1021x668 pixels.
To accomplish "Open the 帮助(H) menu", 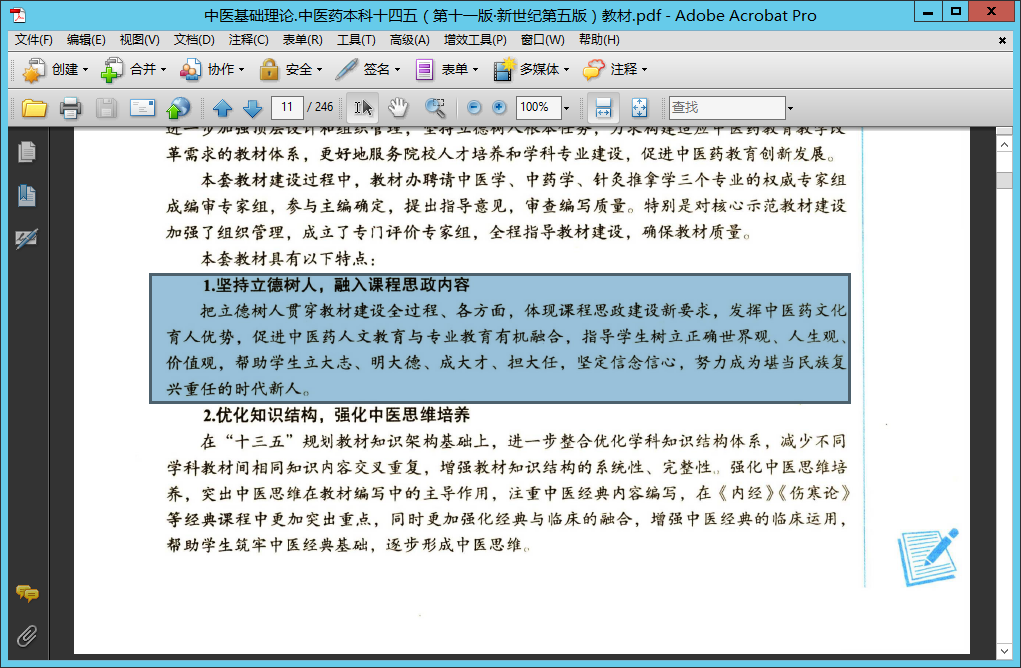I will click(x=598, y=40).
